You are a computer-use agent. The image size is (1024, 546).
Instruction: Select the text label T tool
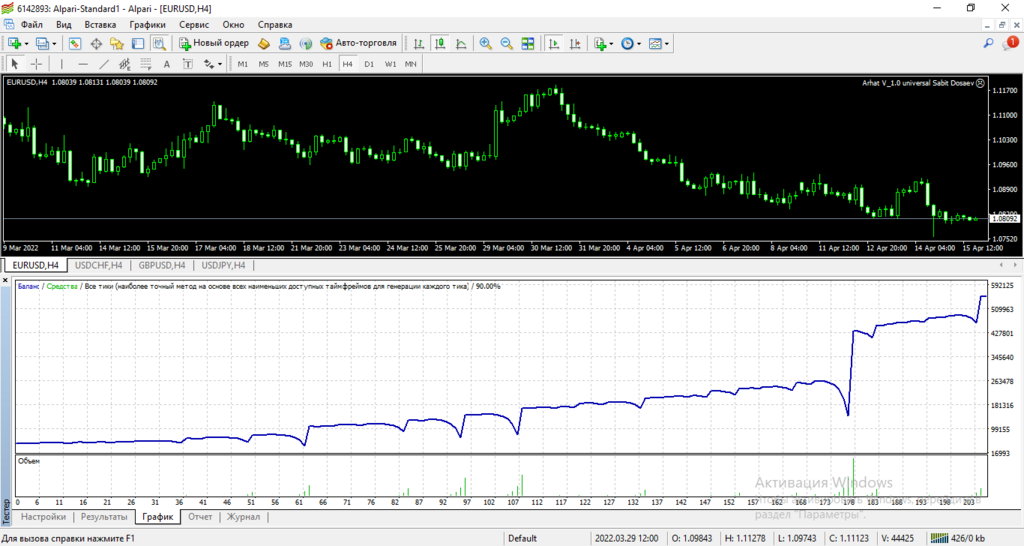[x=187, y=64]
